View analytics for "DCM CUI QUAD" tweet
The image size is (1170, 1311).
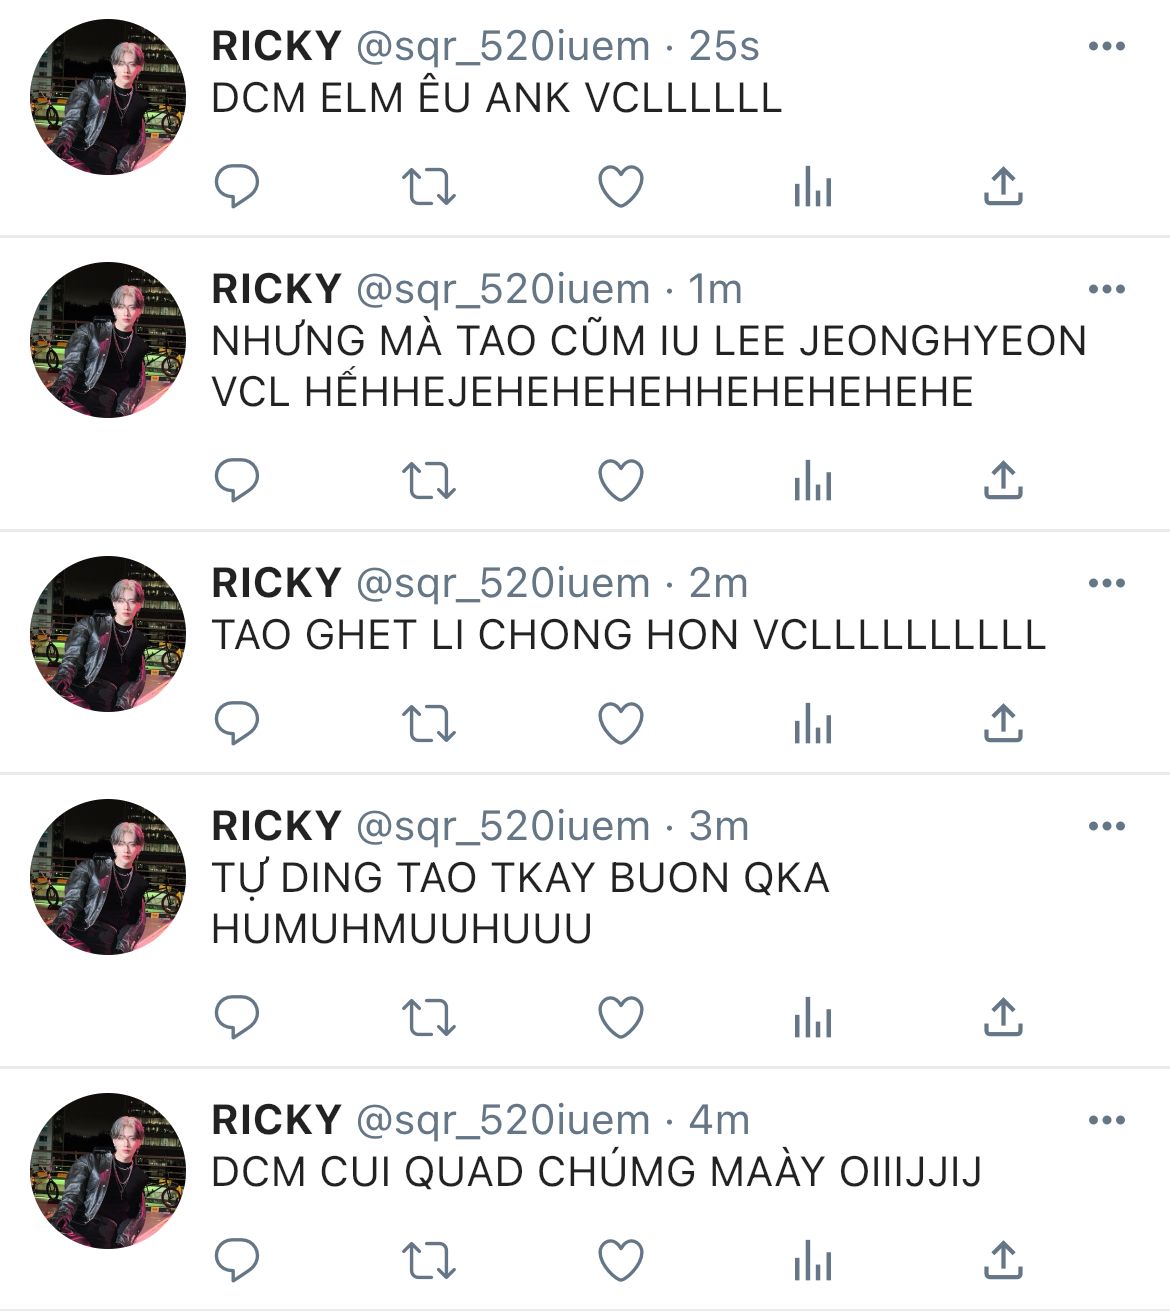812,1260
